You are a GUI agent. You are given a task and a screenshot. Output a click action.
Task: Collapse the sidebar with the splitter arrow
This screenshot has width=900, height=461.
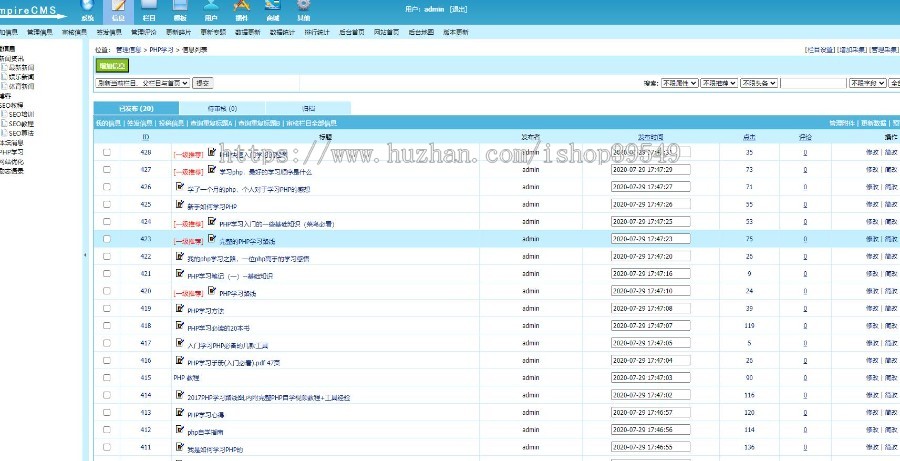[86, 255]
